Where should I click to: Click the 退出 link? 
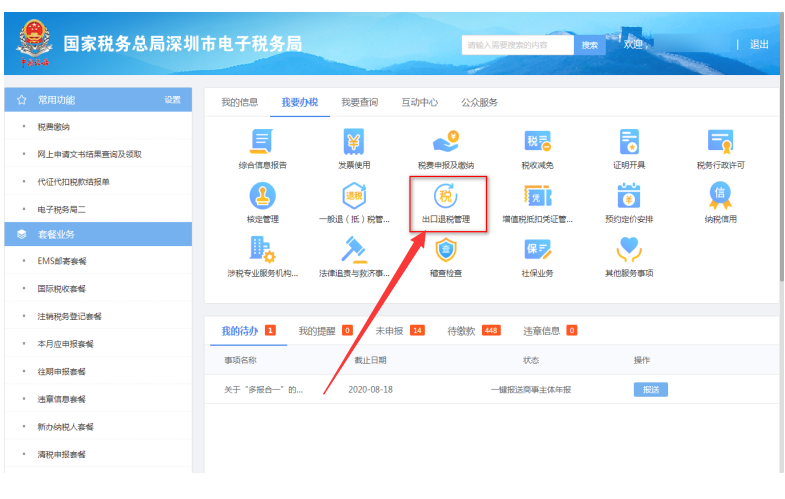click(759, 45)
